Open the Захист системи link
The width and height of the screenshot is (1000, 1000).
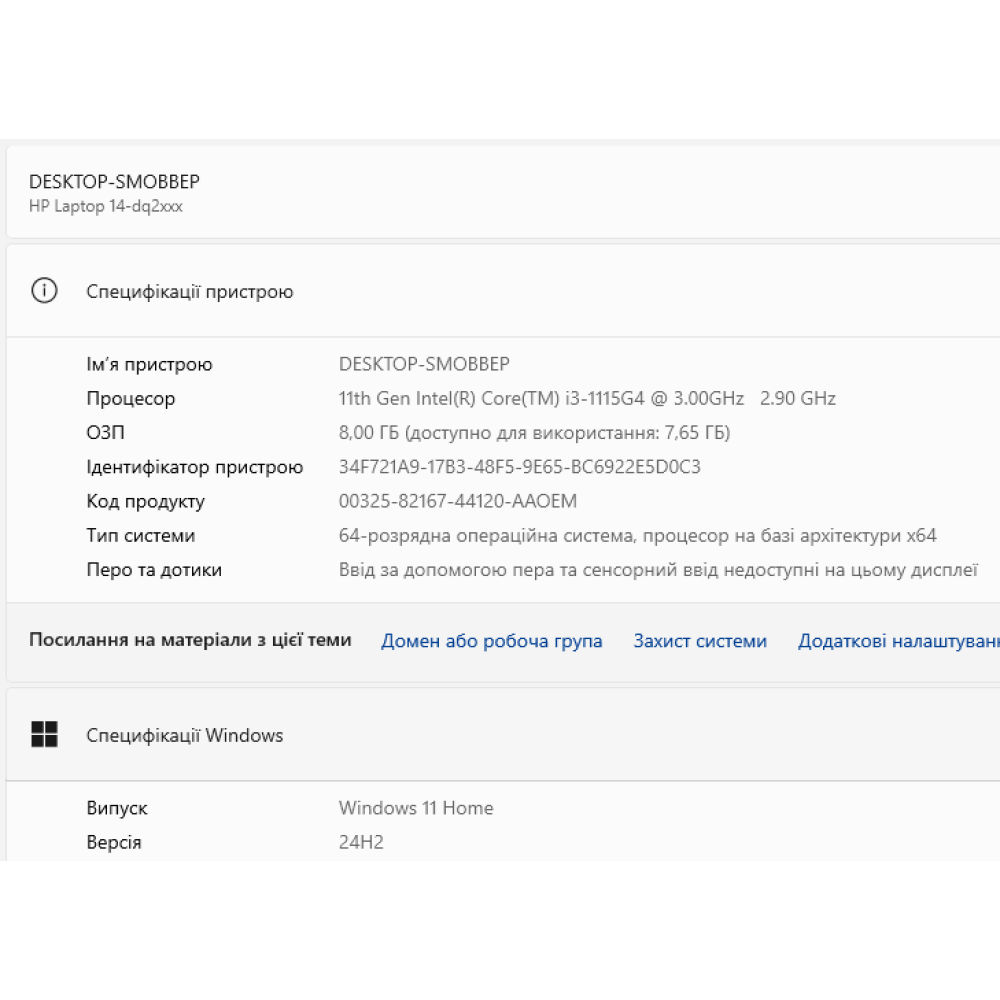(x=700, y=641)
